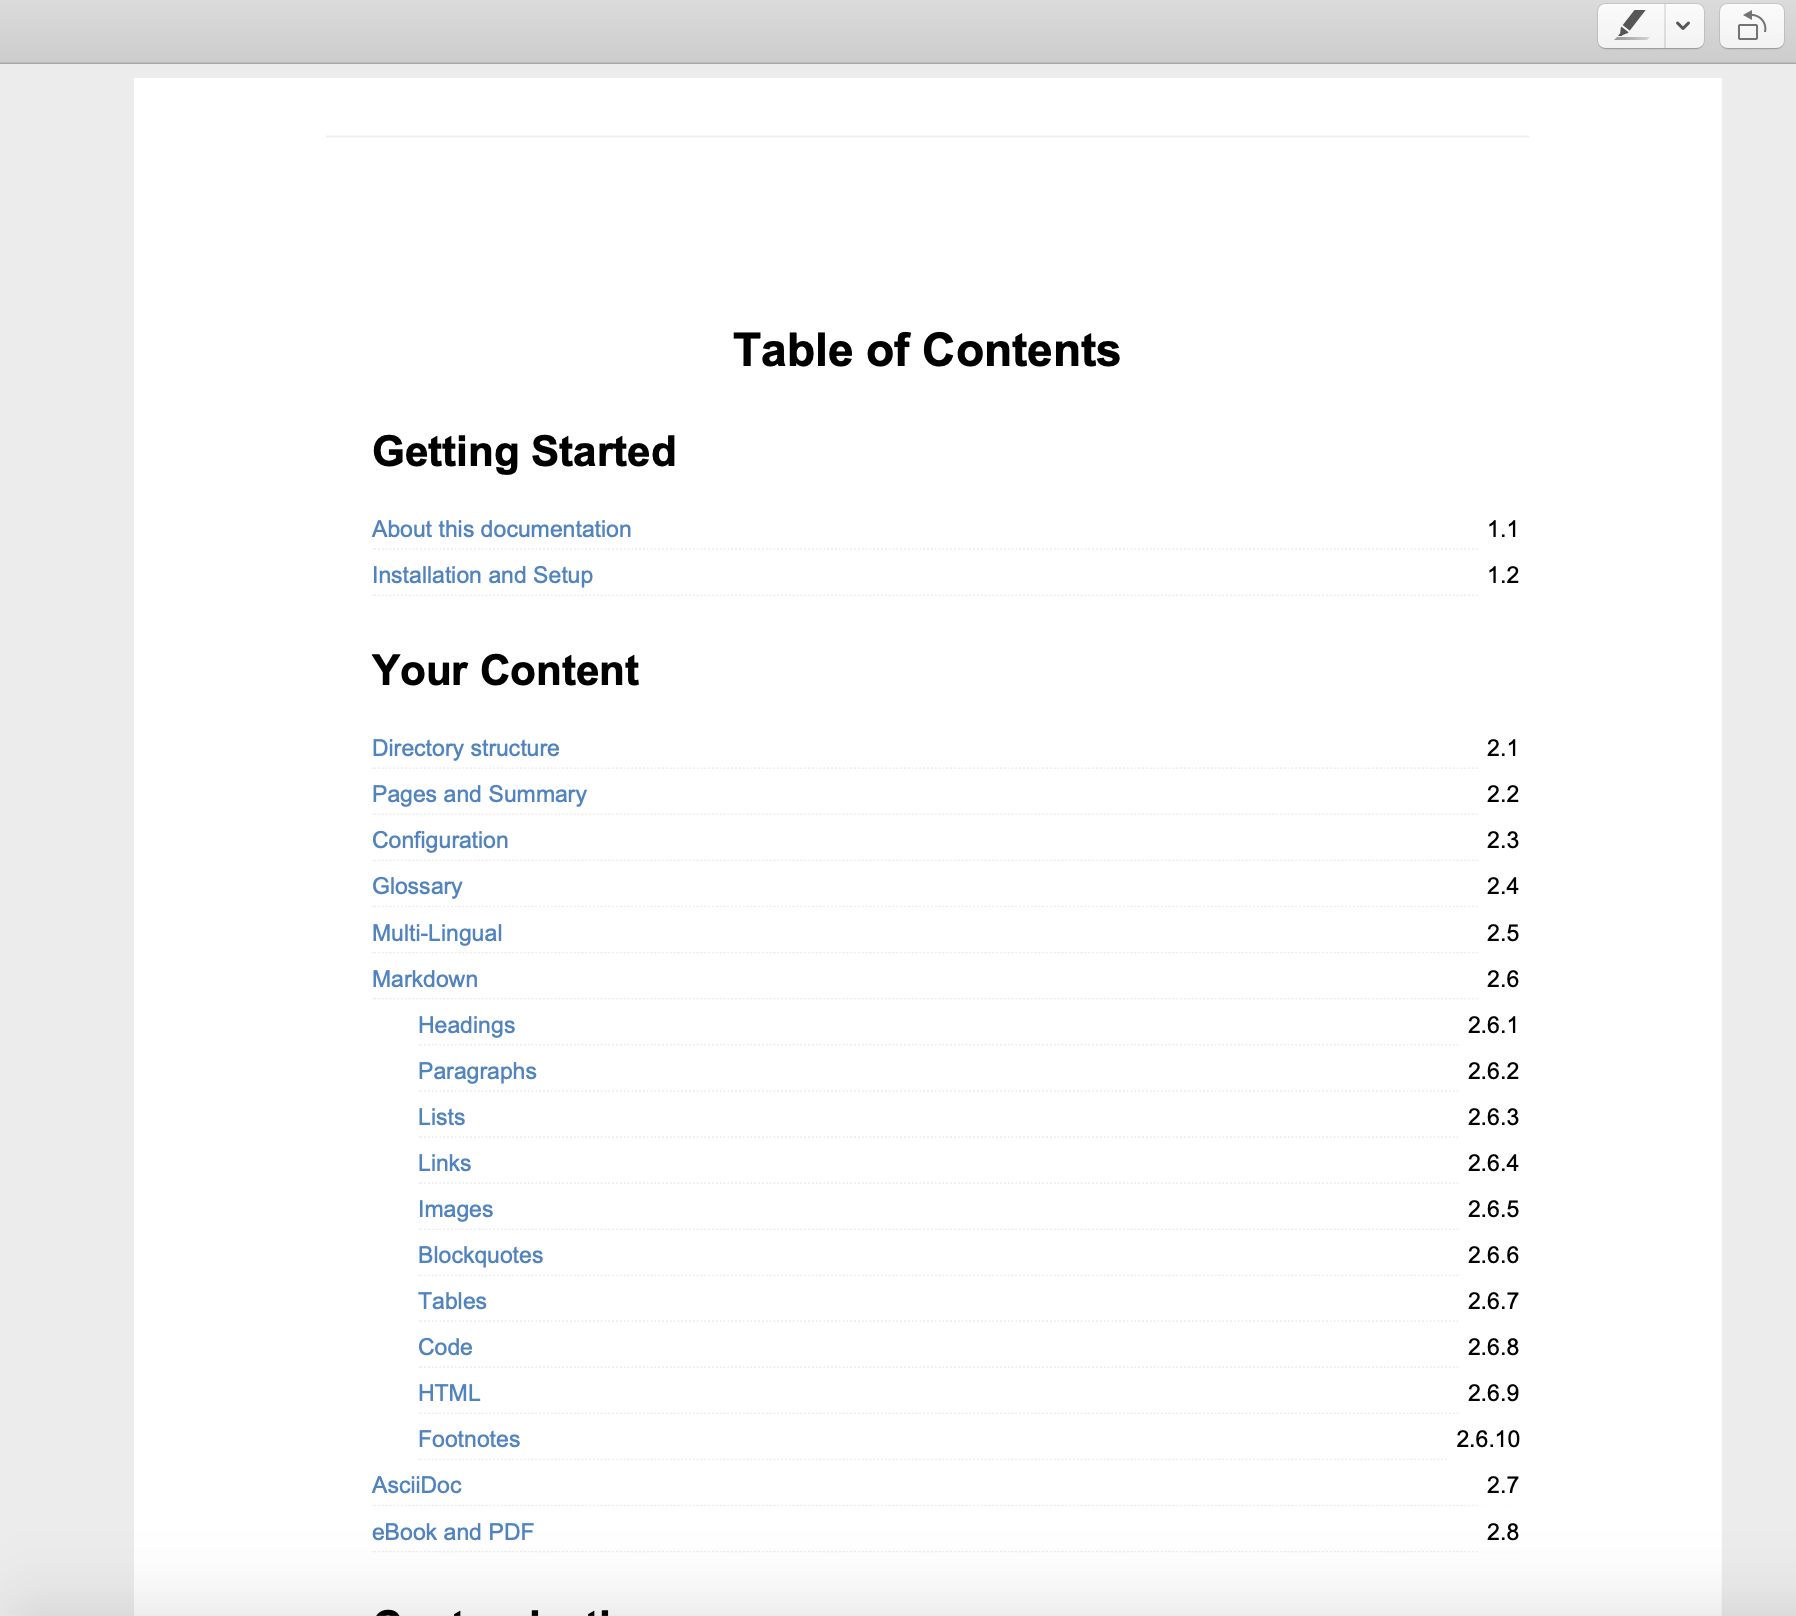This screenshot has height=1616, width=1796.
Task: Open the 'About this documentation' link
Action: tap(501, 529)
